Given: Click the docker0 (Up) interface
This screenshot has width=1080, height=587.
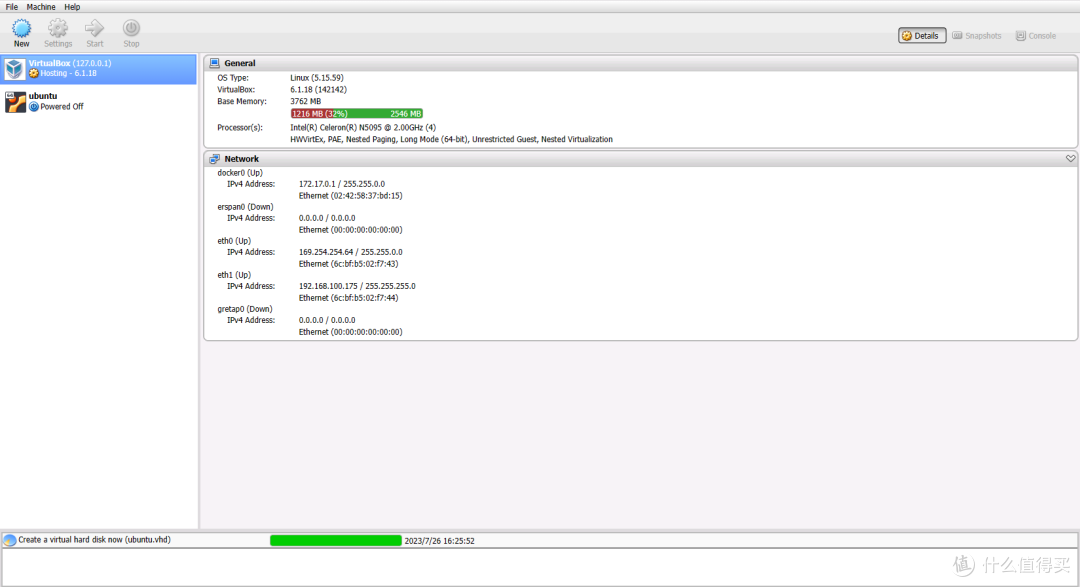Looking at the screenshot, I should tap(240, 173).
